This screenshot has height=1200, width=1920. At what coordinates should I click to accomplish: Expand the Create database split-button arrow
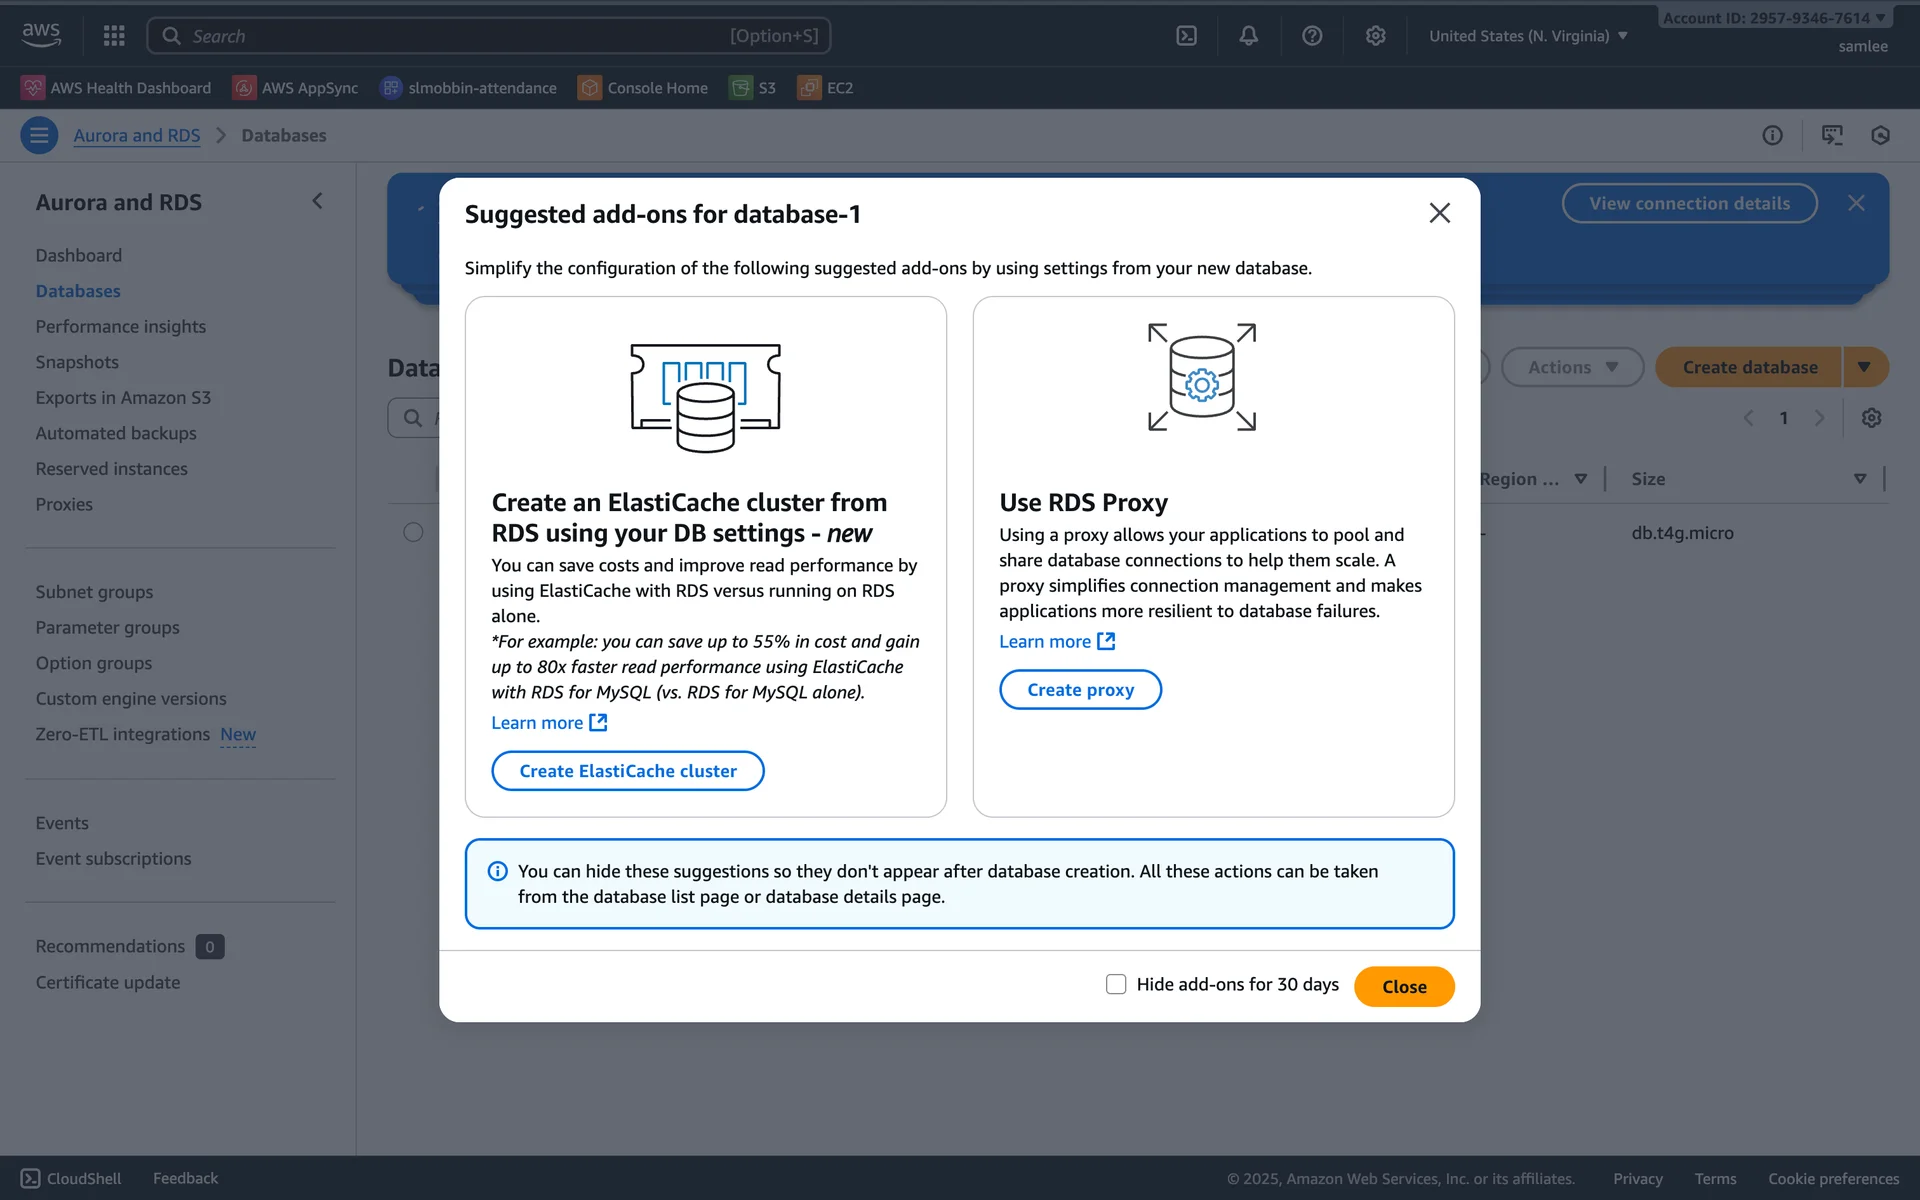(x=1864, y=367)
